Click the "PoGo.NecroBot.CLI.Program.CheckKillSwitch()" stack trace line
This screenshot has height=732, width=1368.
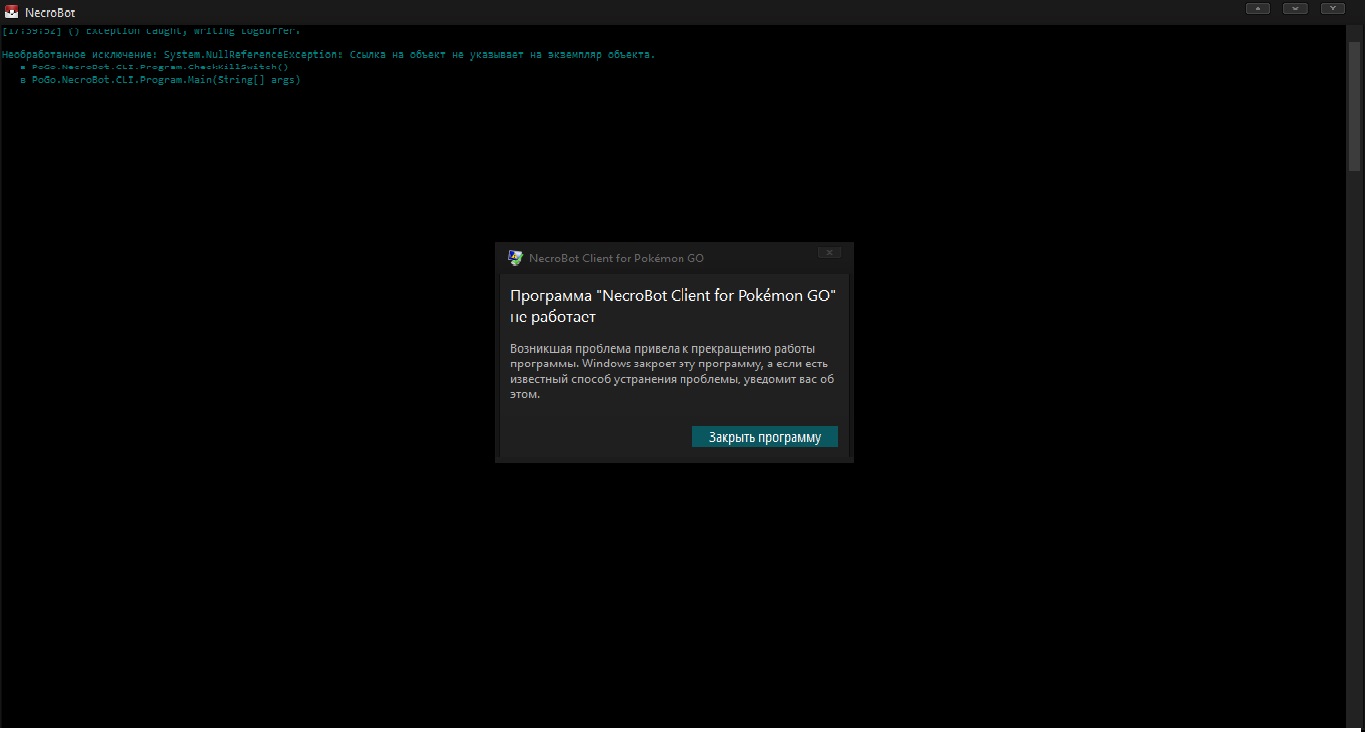tap(154, 67)
